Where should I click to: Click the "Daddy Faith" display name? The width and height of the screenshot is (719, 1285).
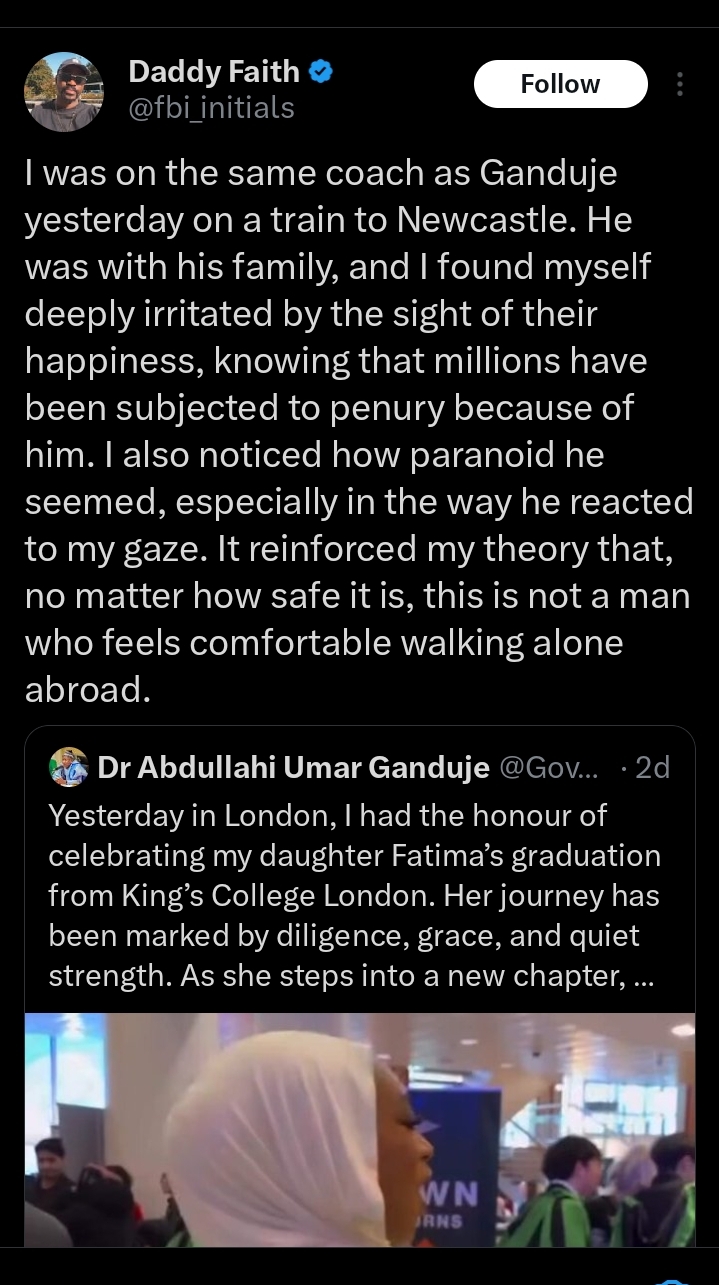[x=214, y=71]
